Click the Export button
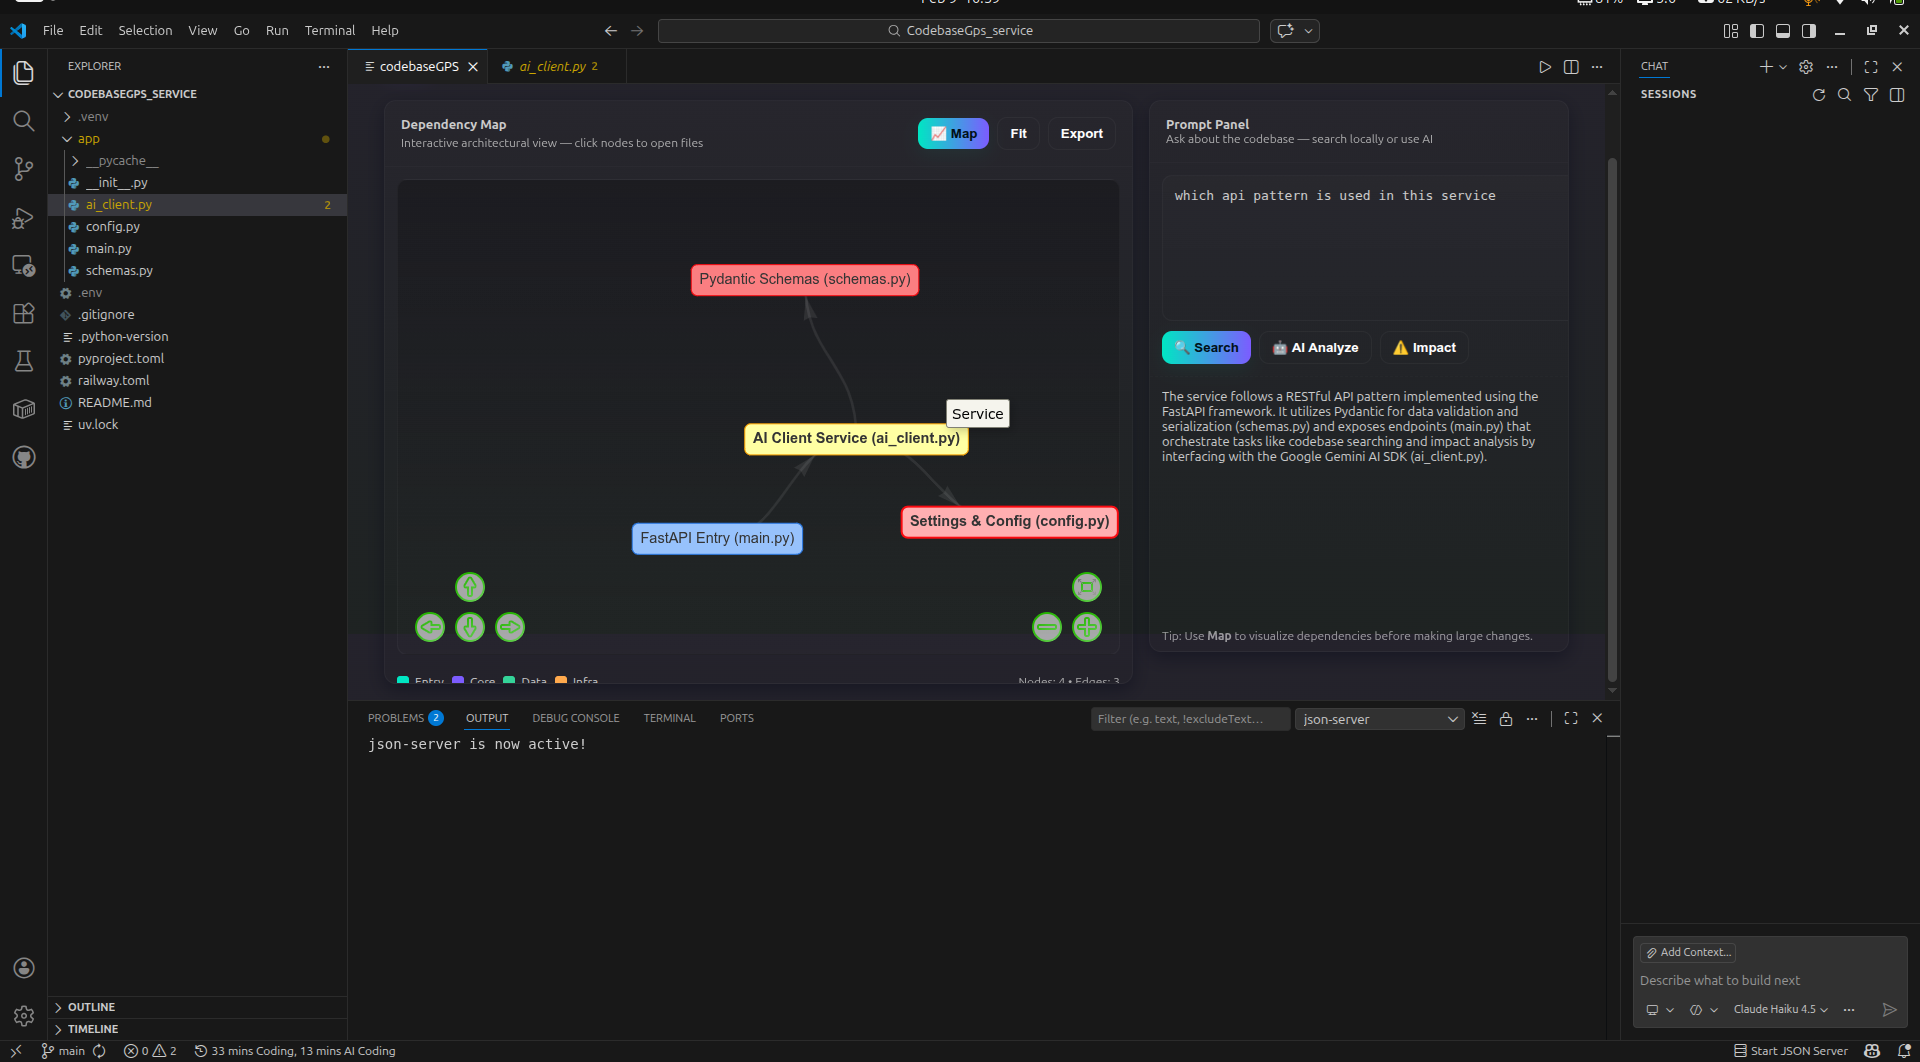The image size is (1920, 1062). 1082,134
